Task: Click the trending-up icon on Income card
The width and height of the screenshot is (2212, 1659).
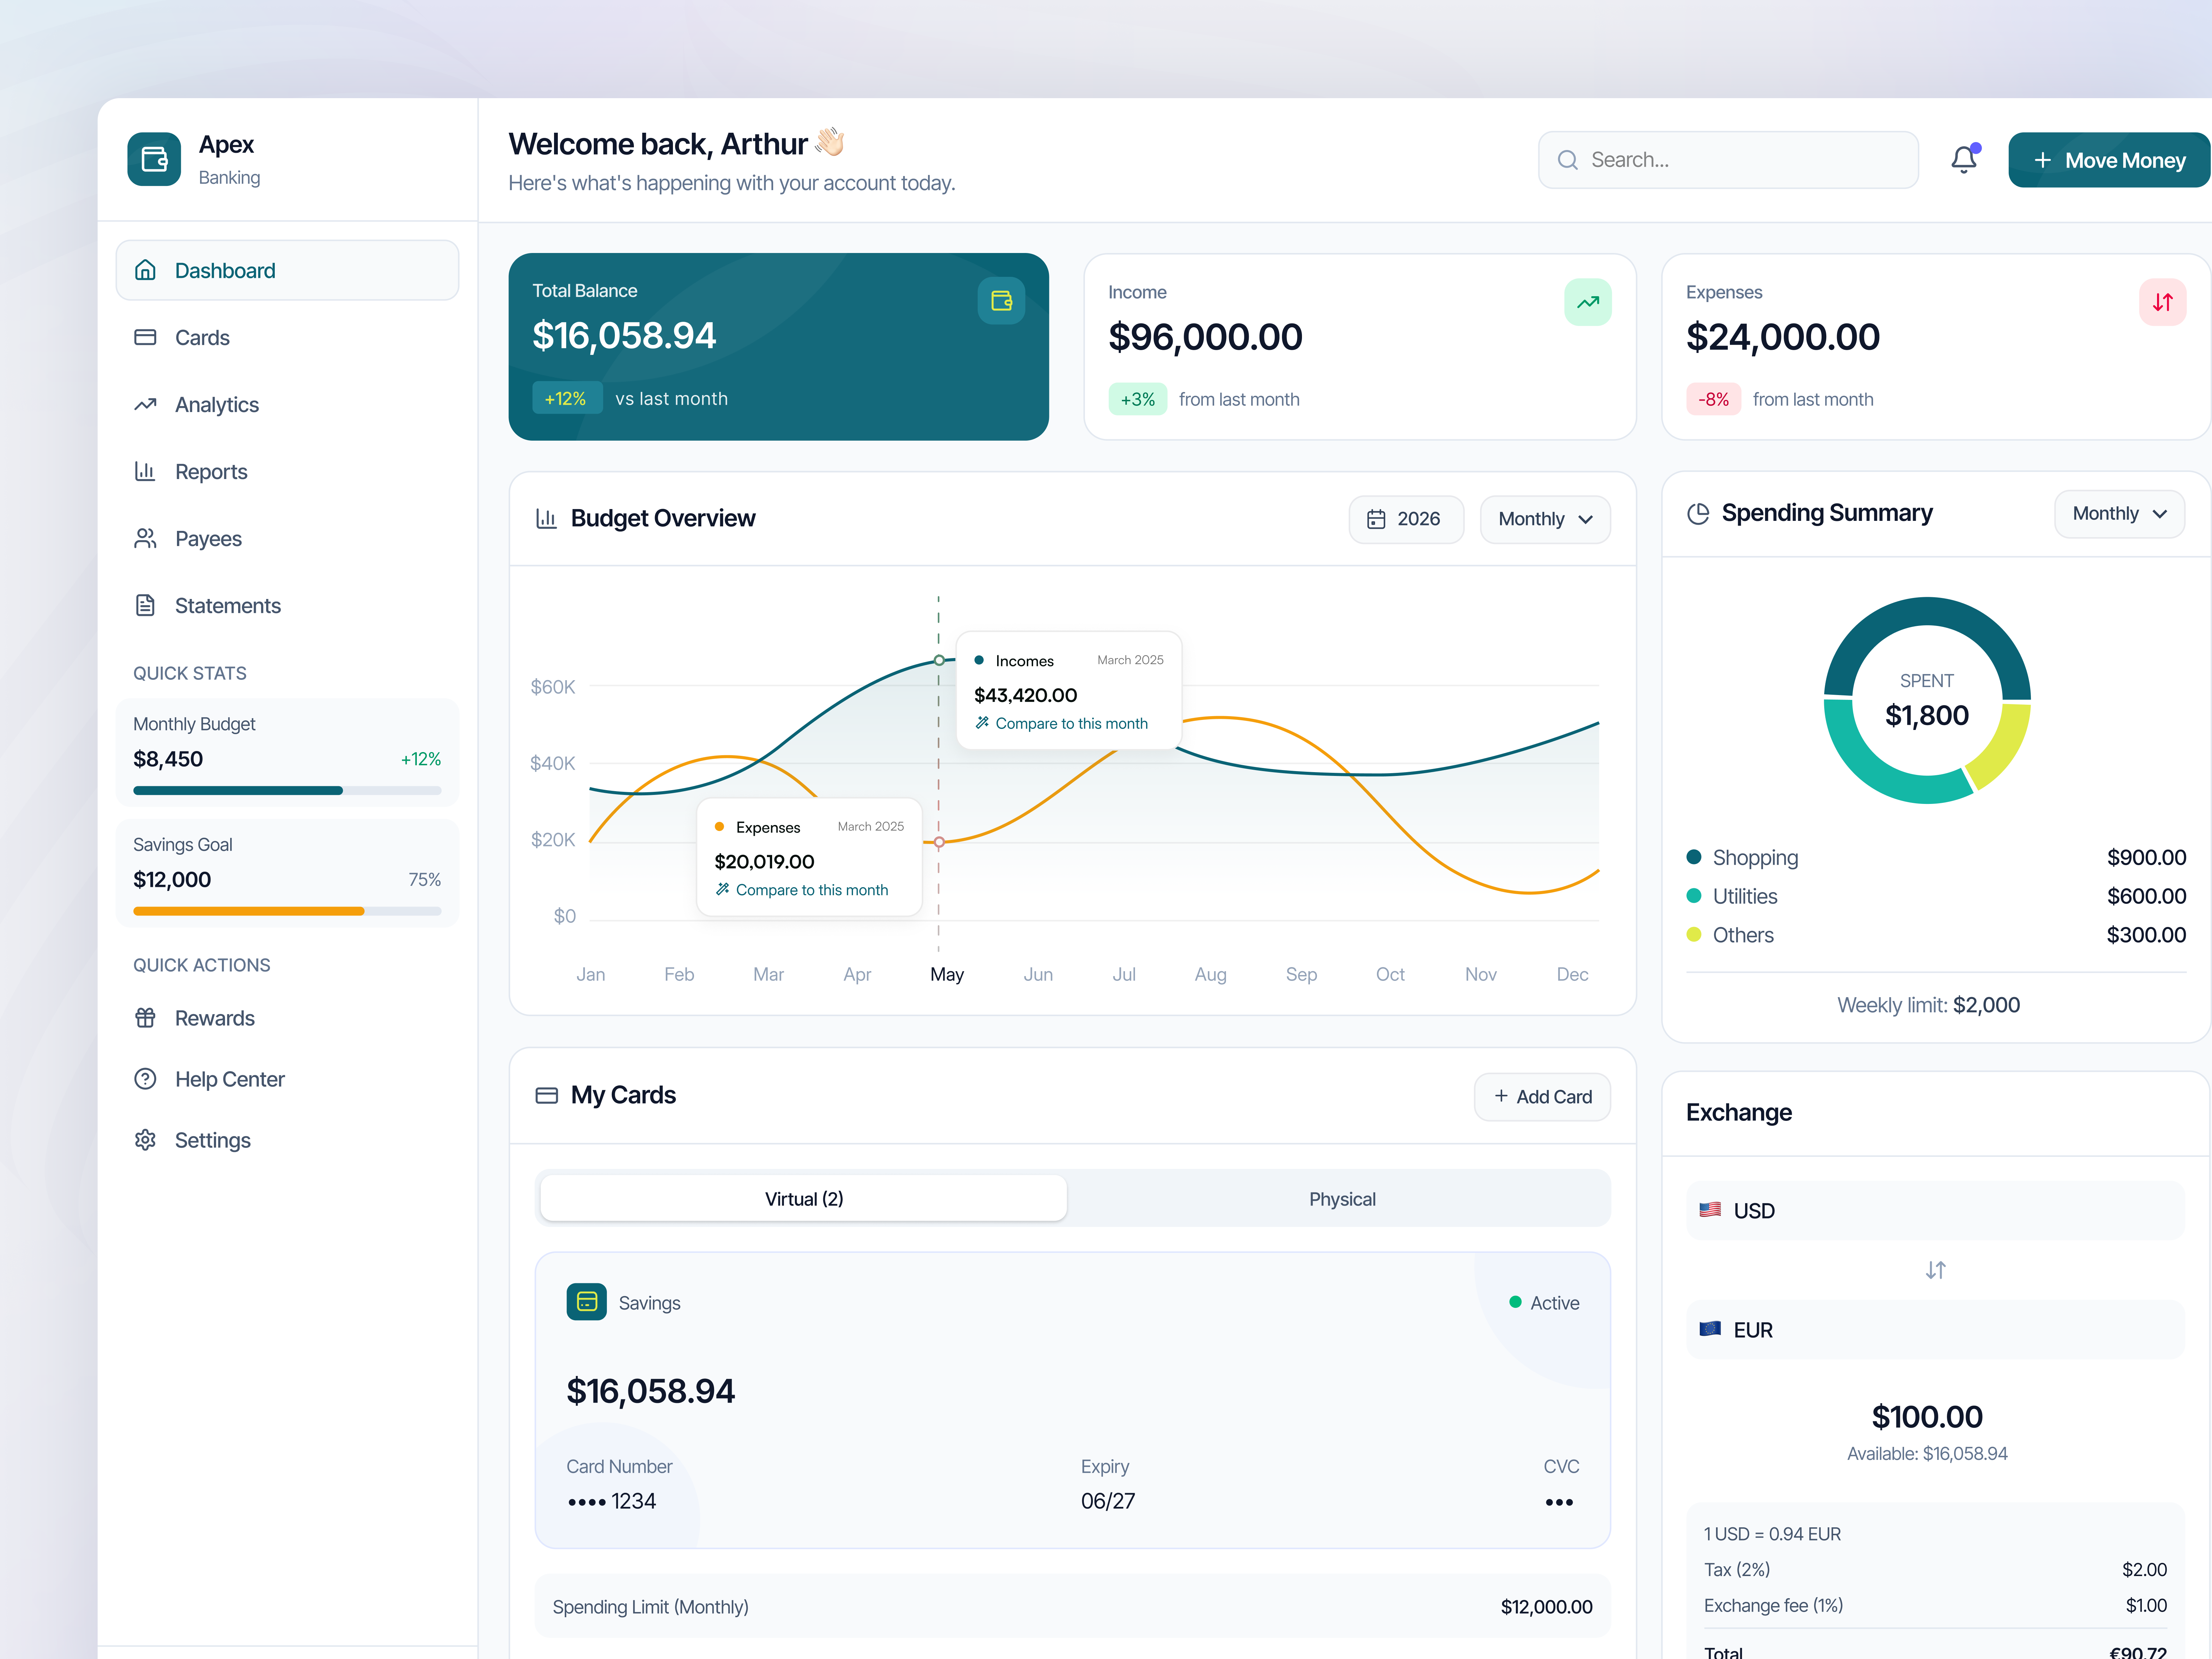Action: (x=1588, y=302)
